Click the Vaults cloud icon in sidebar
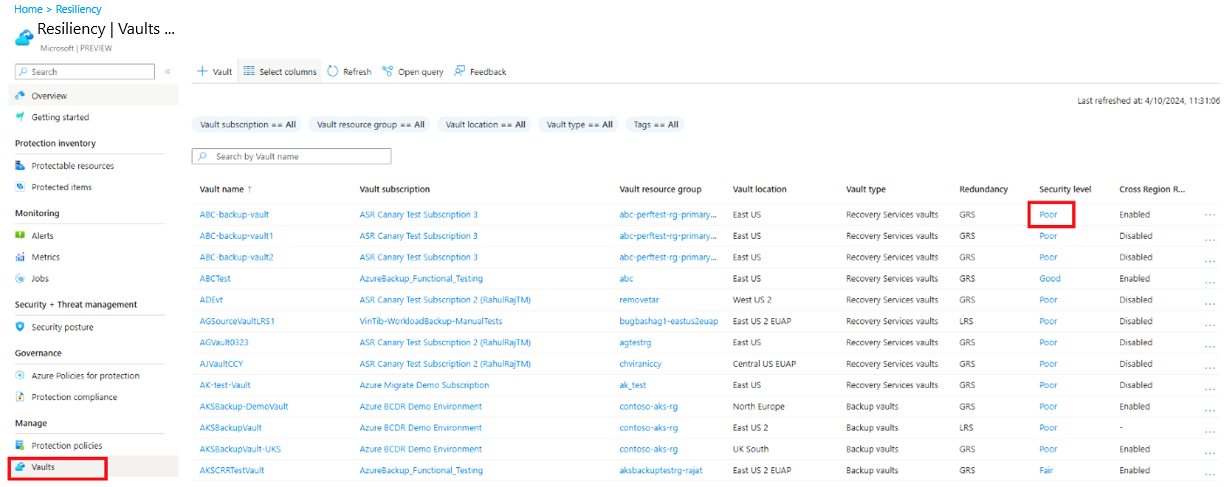The height and width of the screenshot is (487, 1224). click(x=20, y=467)
